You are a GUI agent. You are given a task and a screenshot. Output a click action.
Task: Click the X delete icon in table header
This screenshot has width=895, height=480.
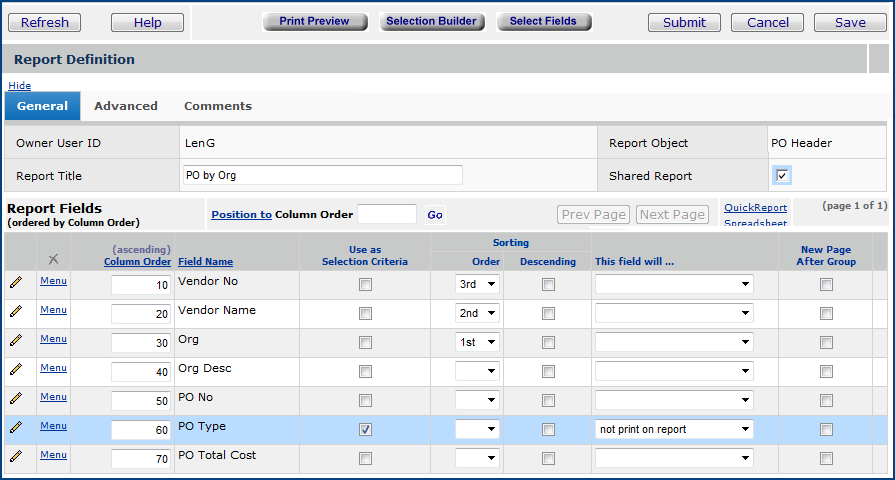(x=53, y=260)
